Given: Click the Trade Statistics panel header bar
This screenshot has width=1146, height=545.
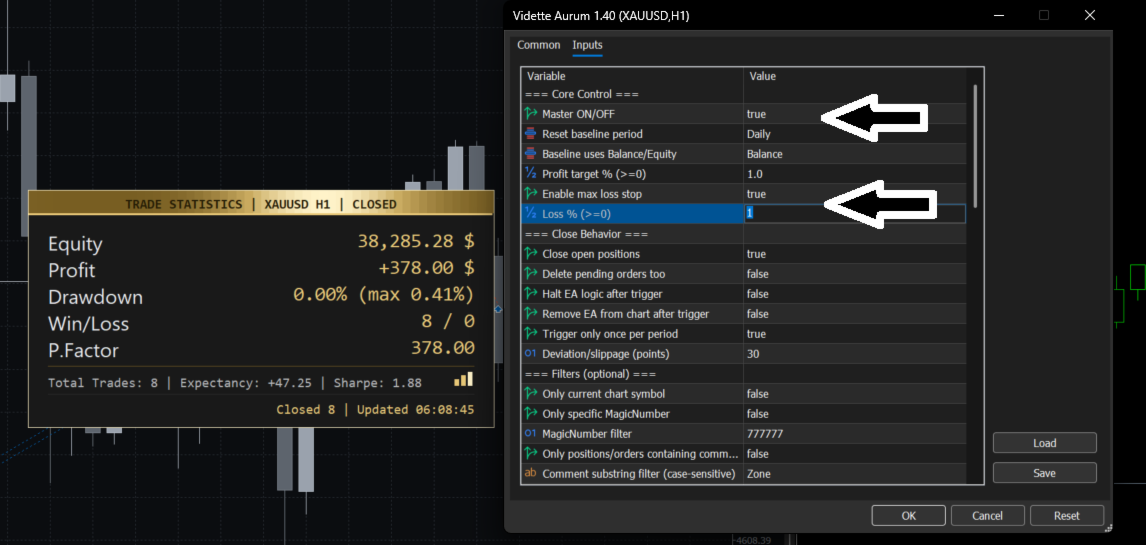Looking at the screenshot, I should [x=261, y=204].
